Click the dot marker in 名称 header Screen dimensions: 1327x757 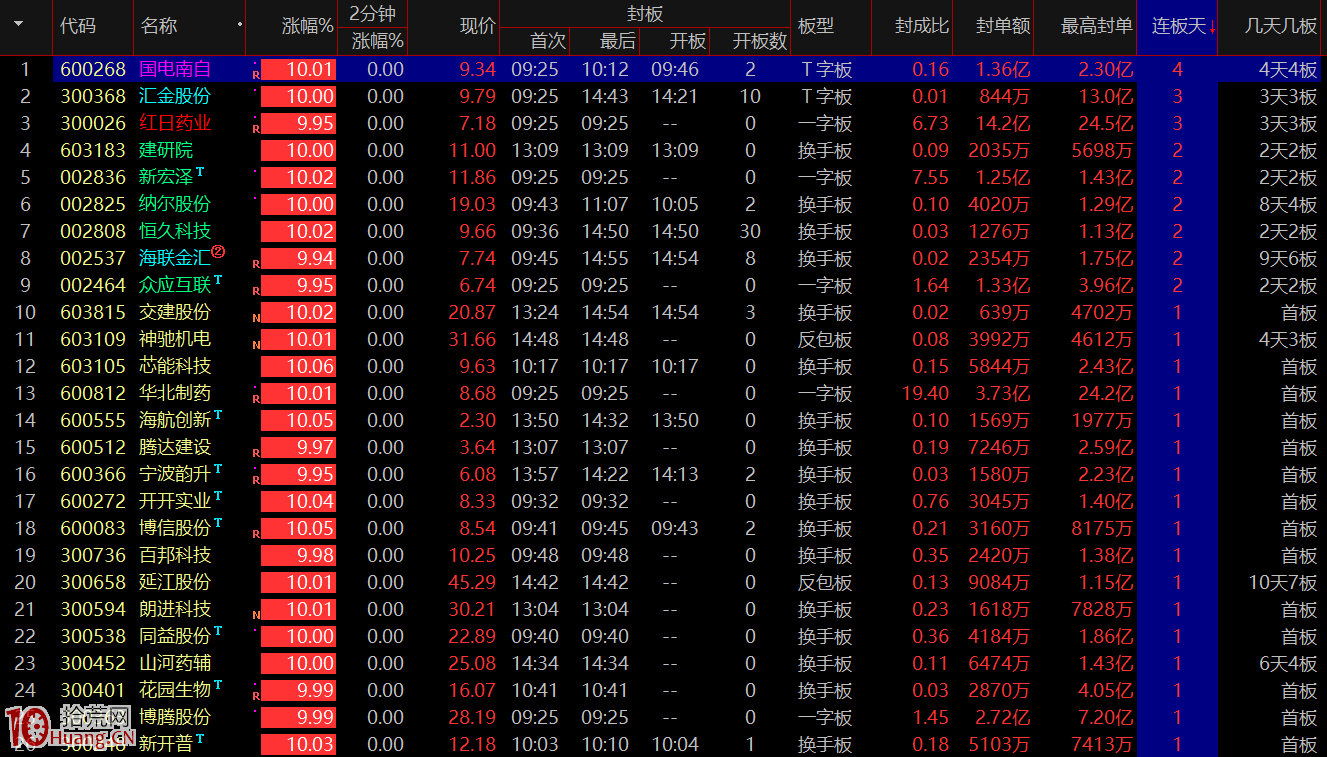coord(239,24)
